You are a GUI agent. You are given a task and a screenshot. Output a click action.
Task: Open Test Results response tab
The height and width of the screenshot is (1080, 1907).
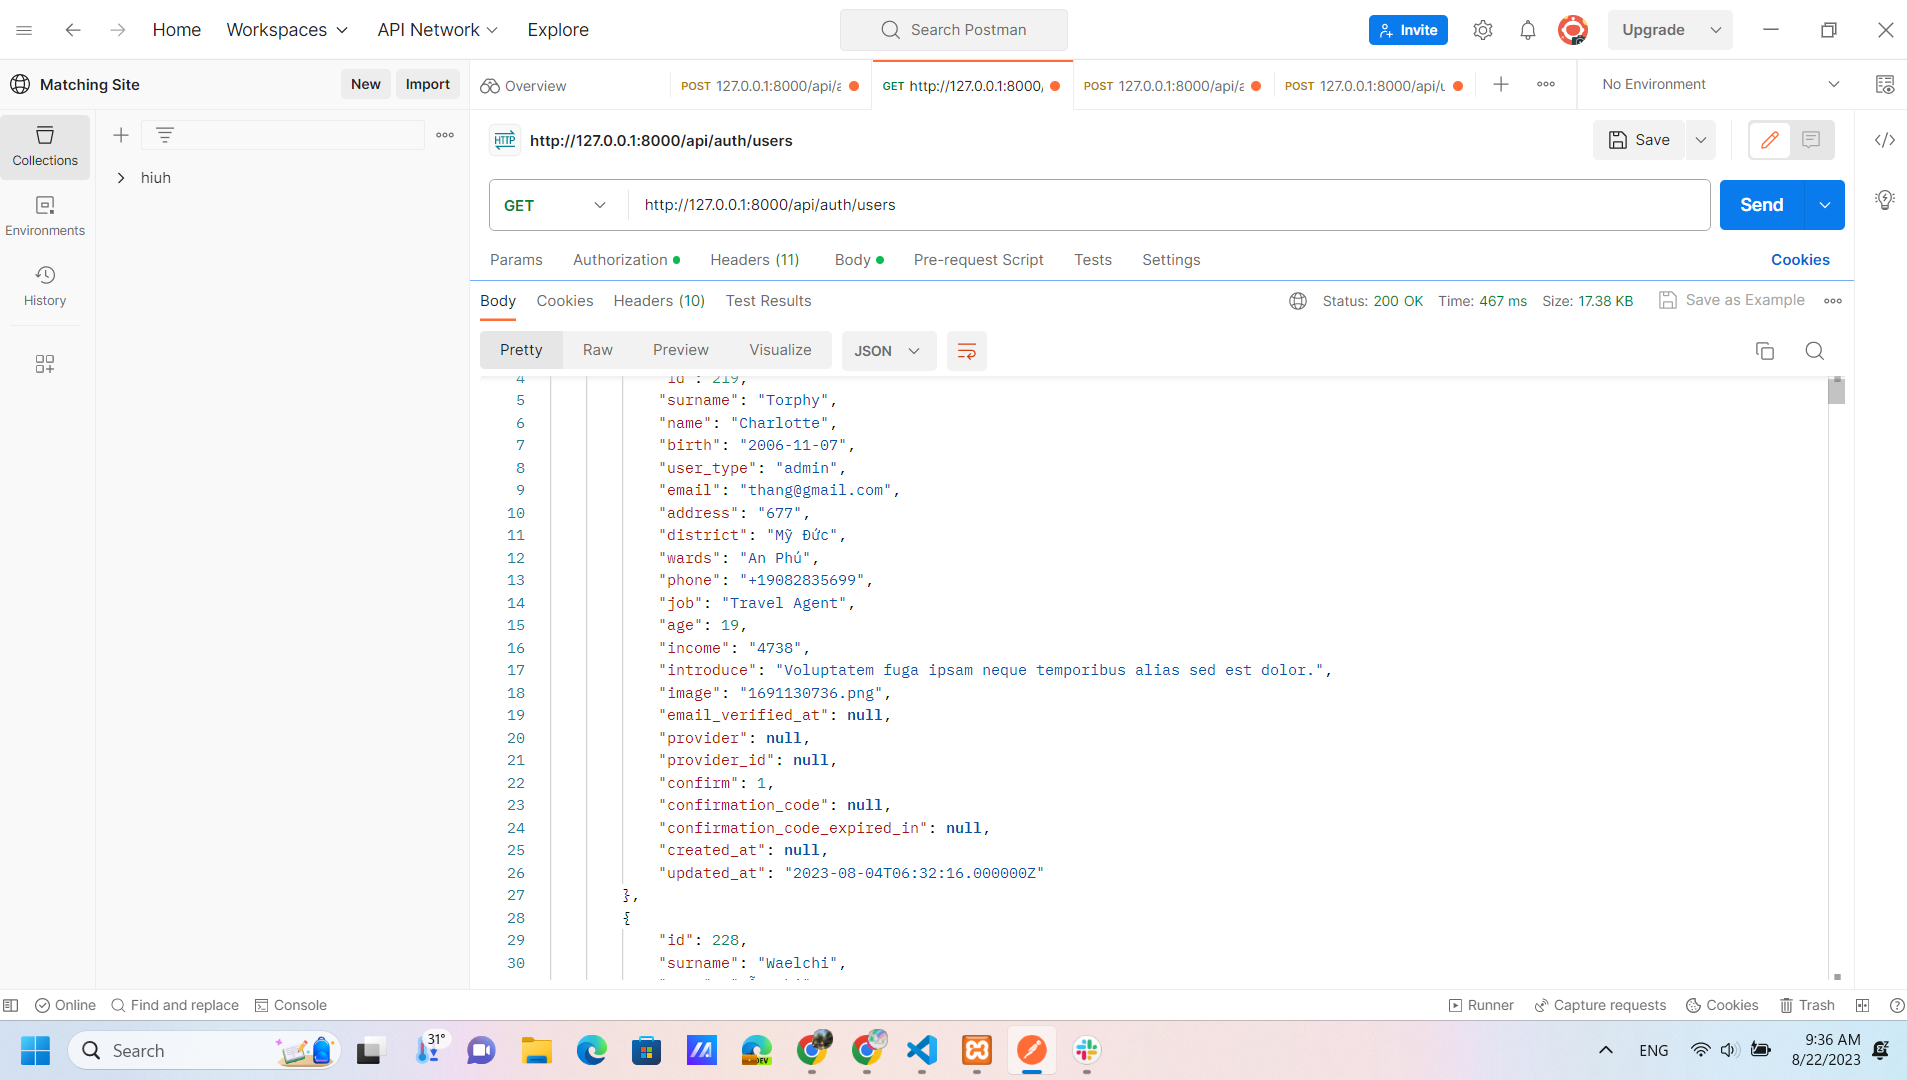pyautogui.click(x=768, y=301)
